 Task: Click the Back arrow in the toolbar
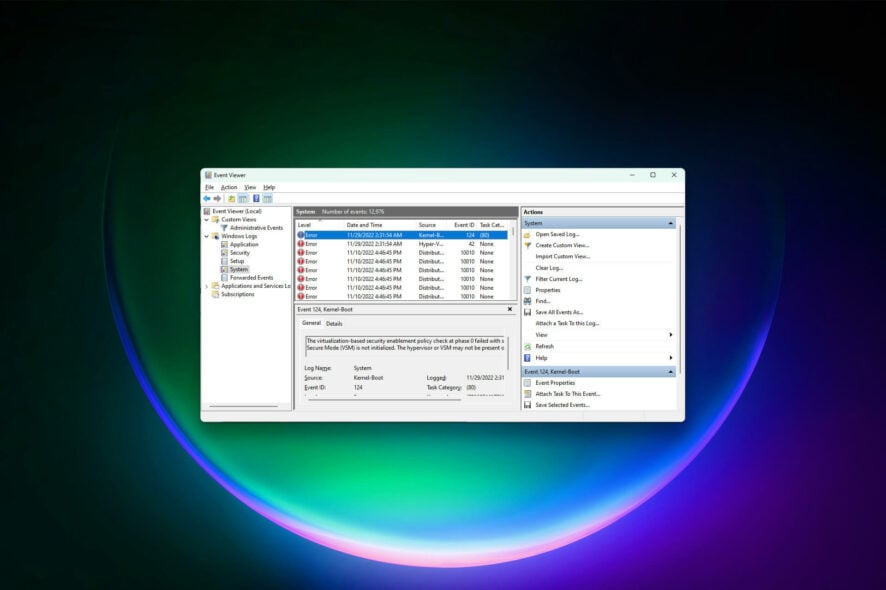coord(207,198)
